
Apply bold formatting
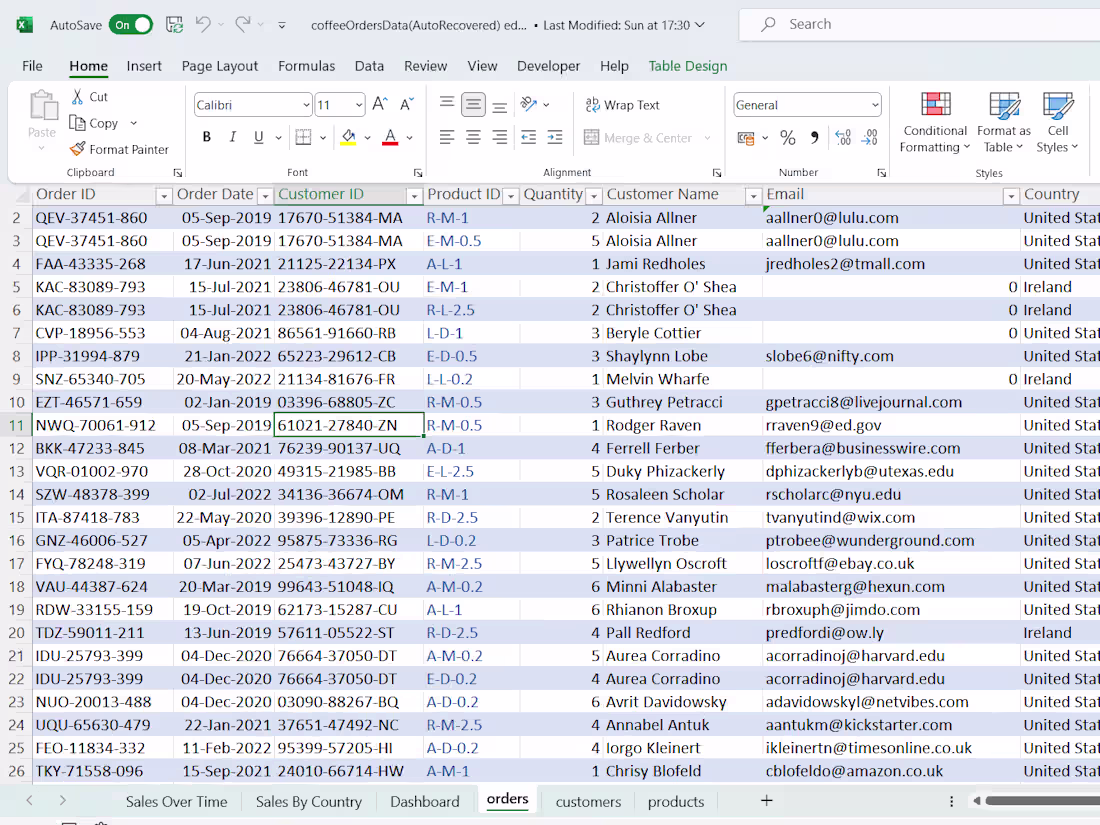(x=206, y=137)
